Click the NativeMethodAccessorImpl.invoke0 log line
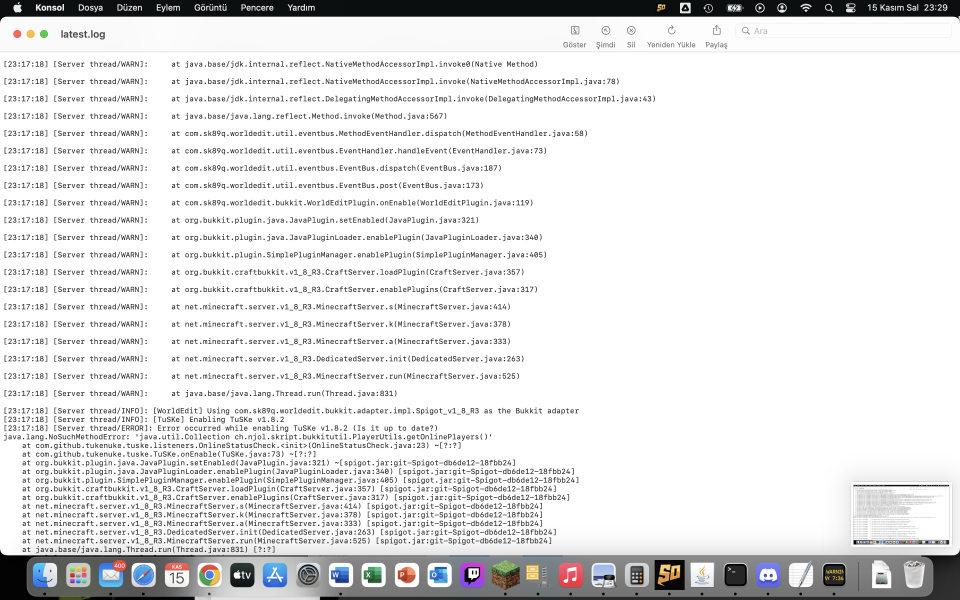Viewport: 960px width, 600px height. pyautogui.click(x=271, y=64)
